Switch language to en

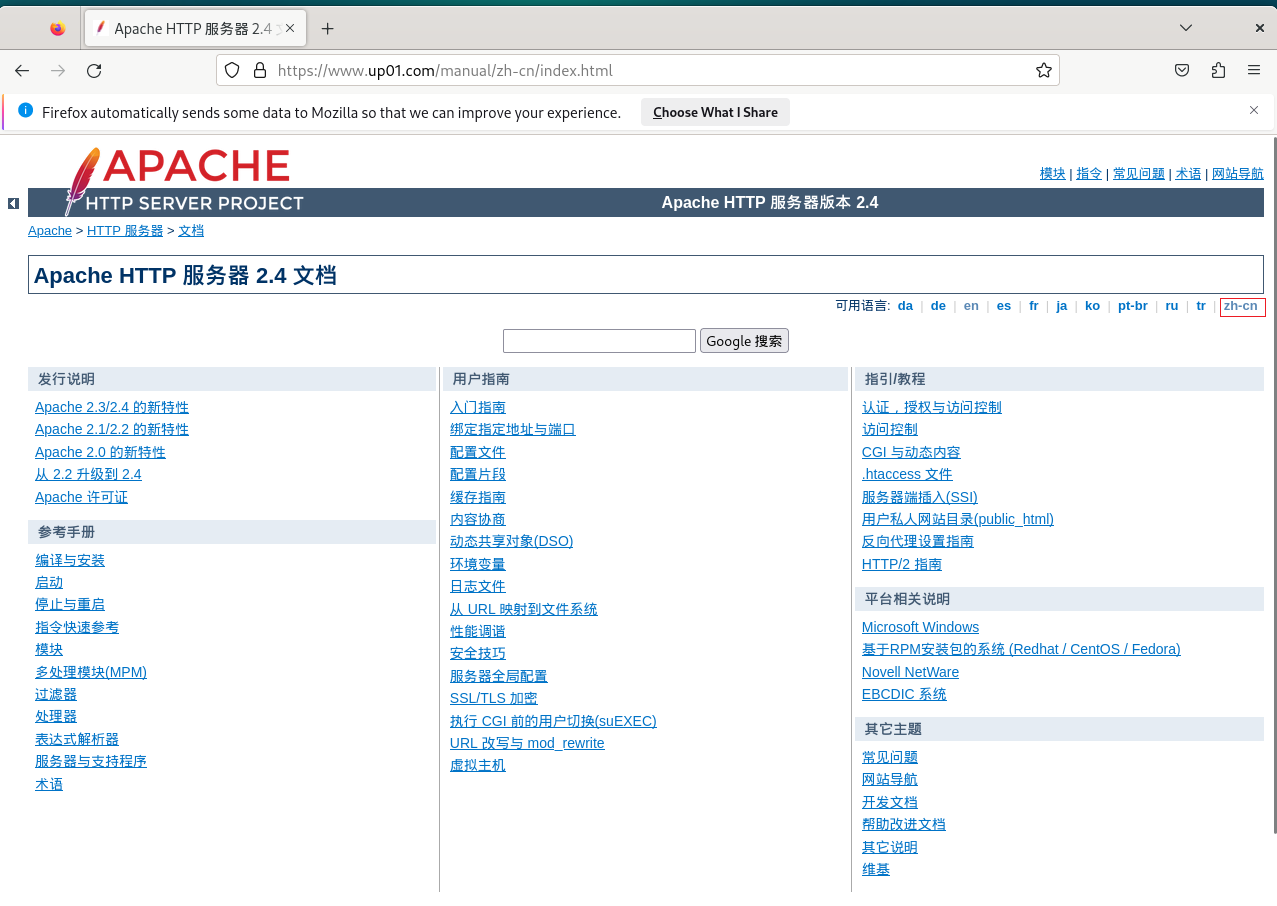(x=971, y=306)
